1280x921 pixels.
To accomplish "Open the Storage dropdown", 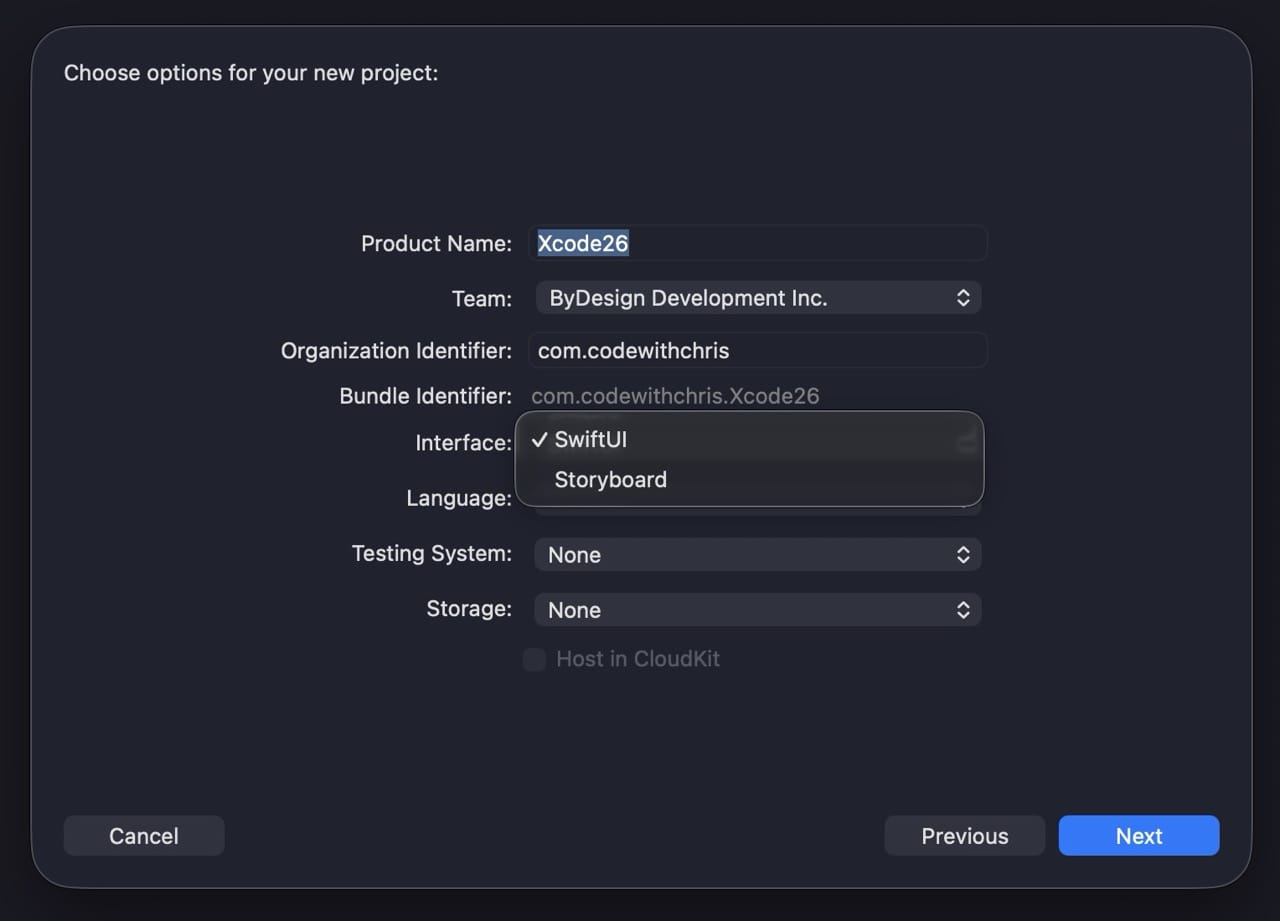I will (x=757, y=610).
